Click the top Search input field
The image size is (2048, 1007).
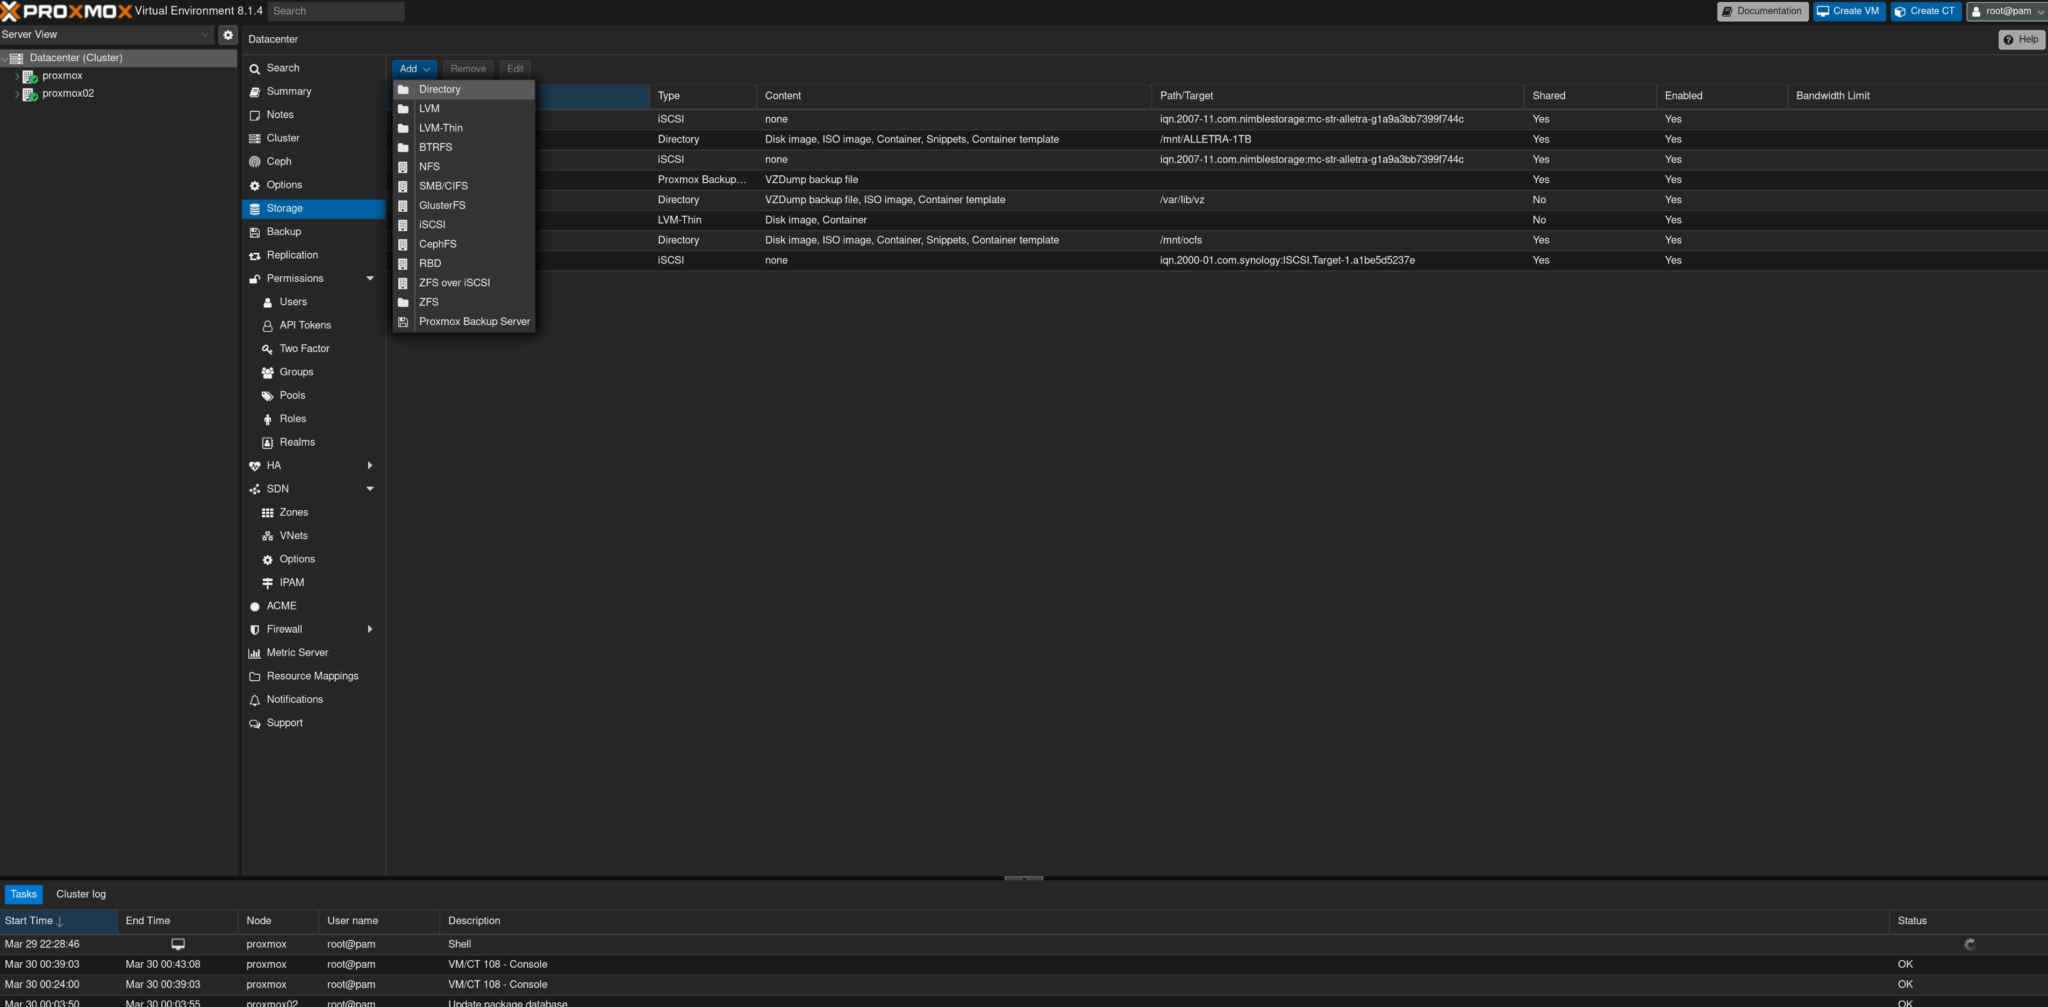(336, 11)
